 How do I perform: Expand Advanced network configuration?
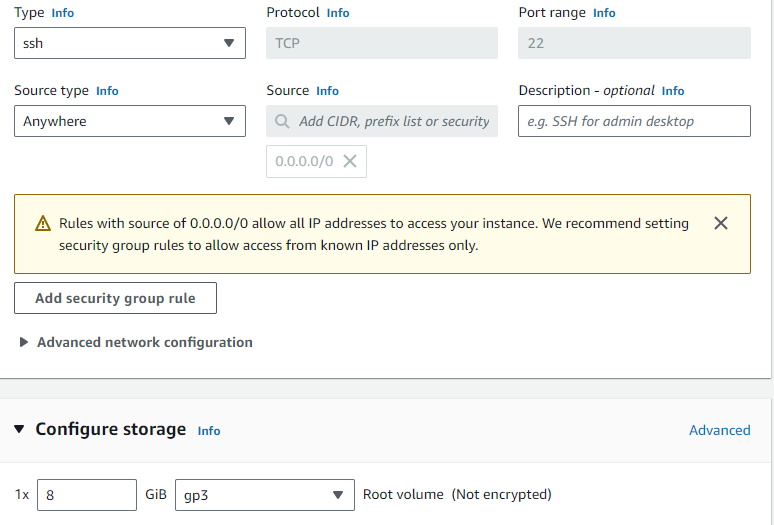point(135,342)
